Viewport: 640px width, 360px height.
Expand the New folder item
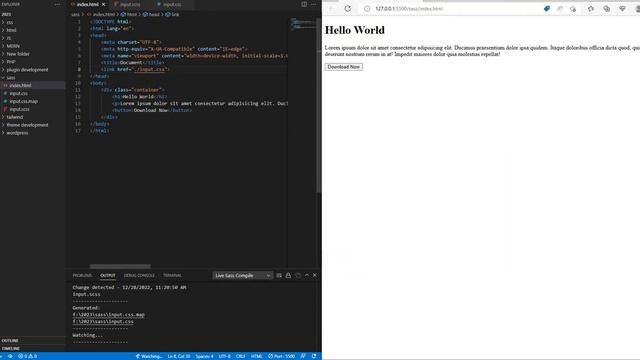pyautogui.click(x=33, y=53)
